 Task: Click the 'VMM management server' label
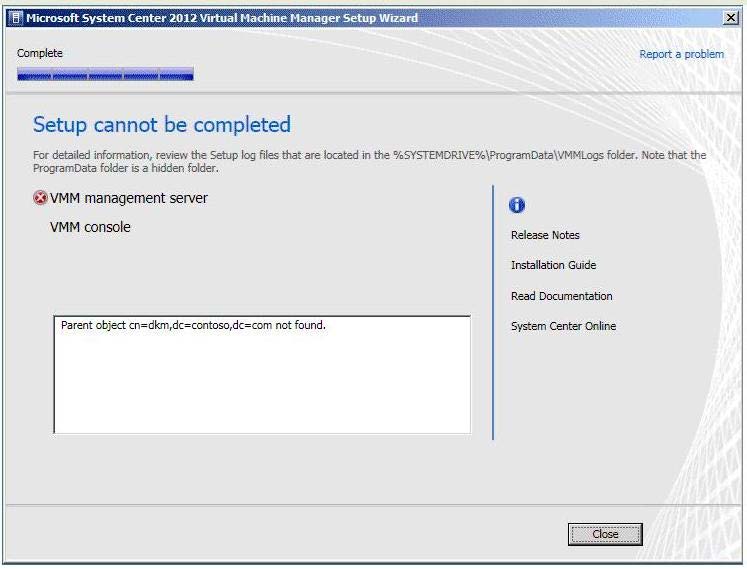coord(129,198)
